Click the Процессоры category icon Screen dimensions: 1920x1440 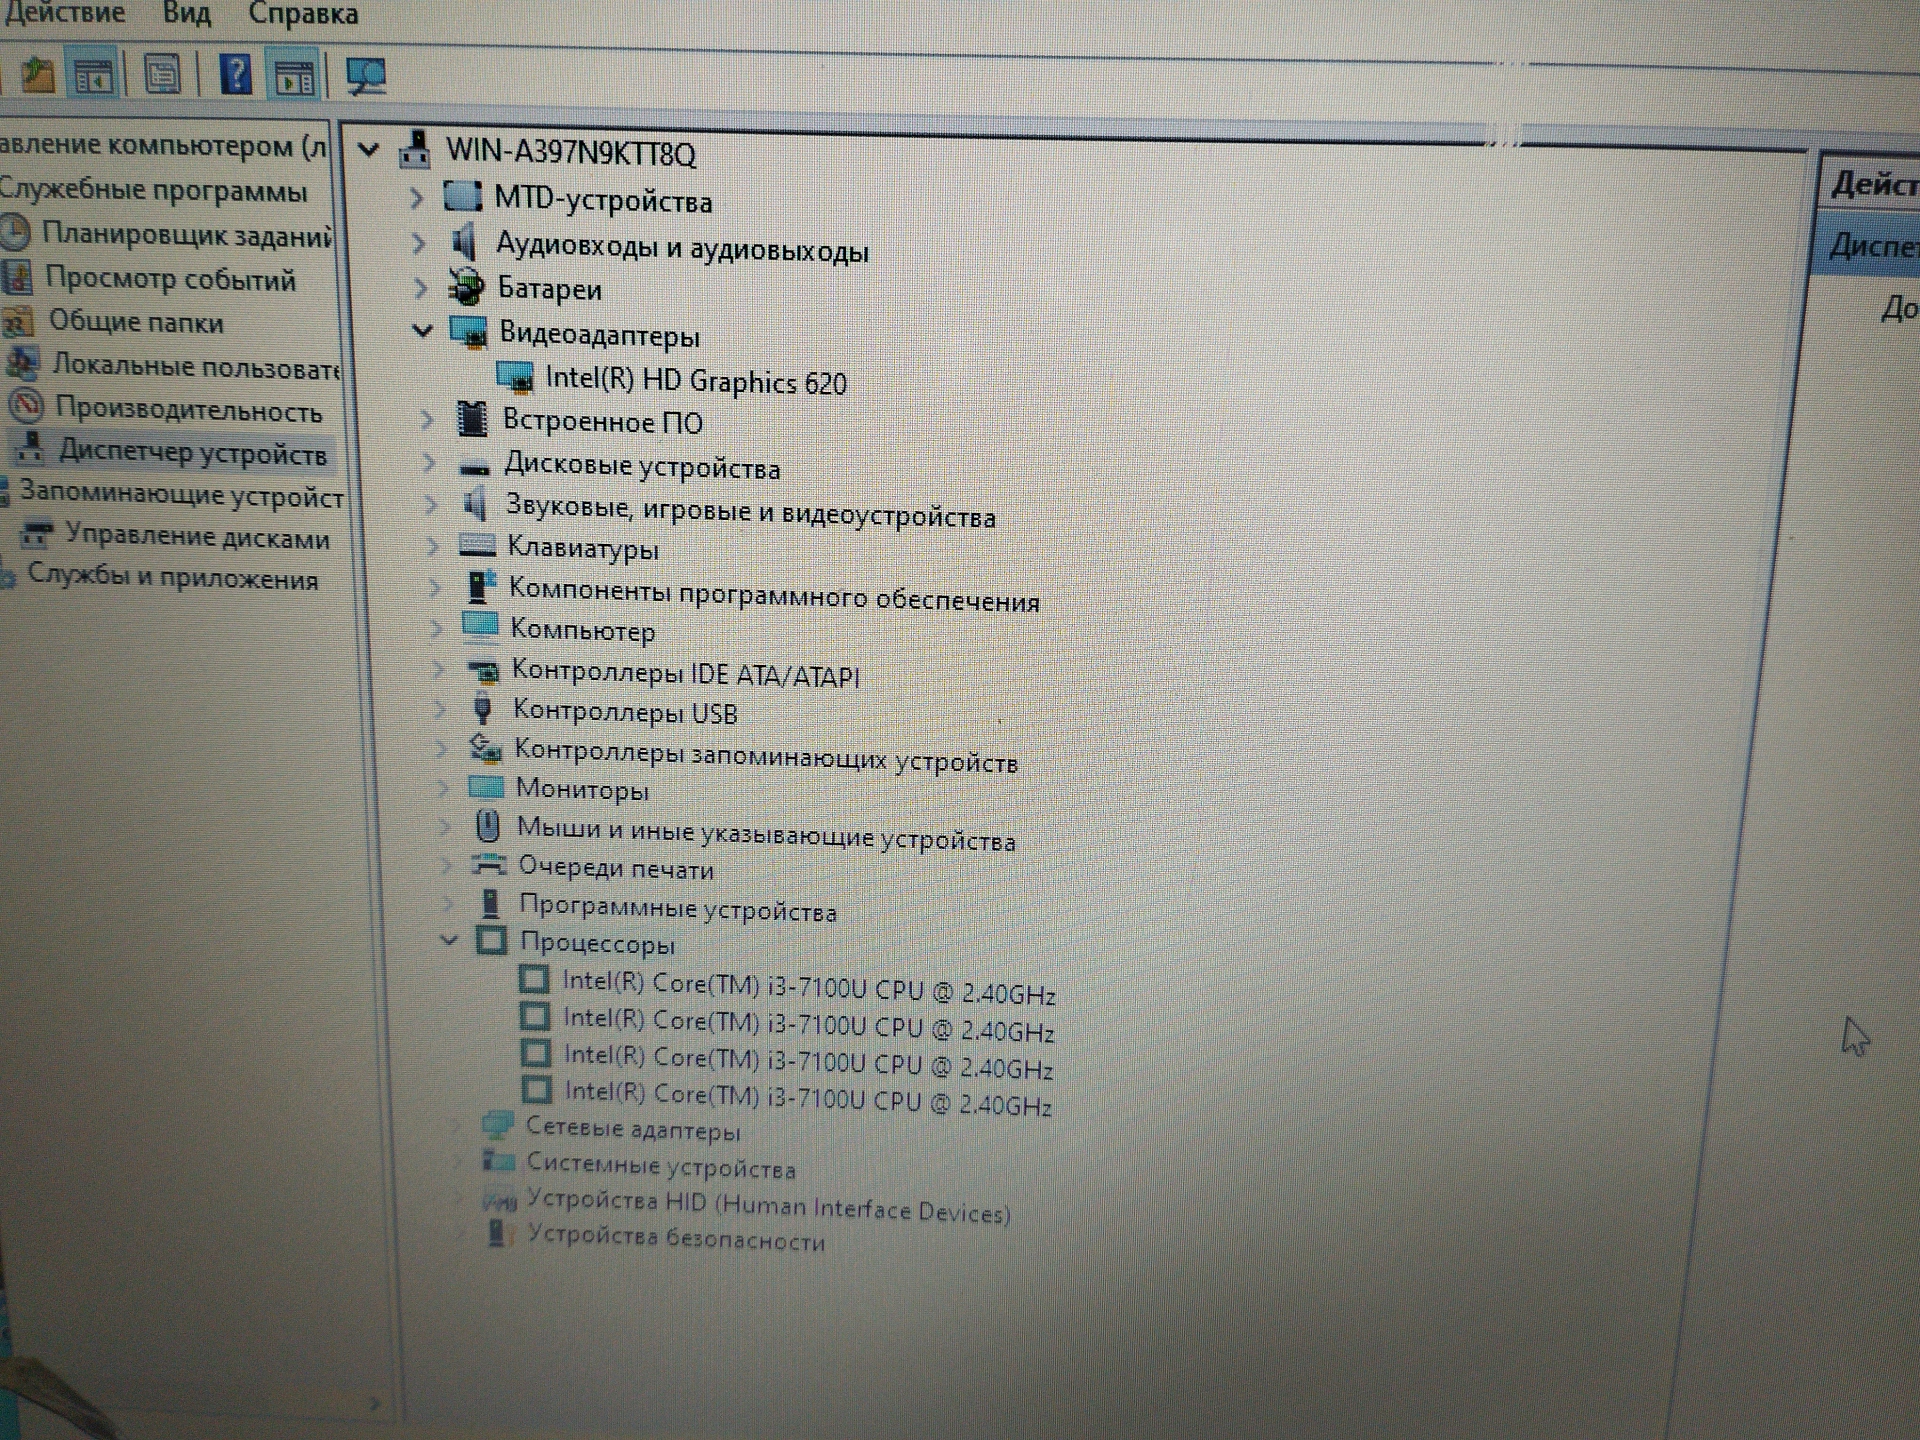click(491, 940)
